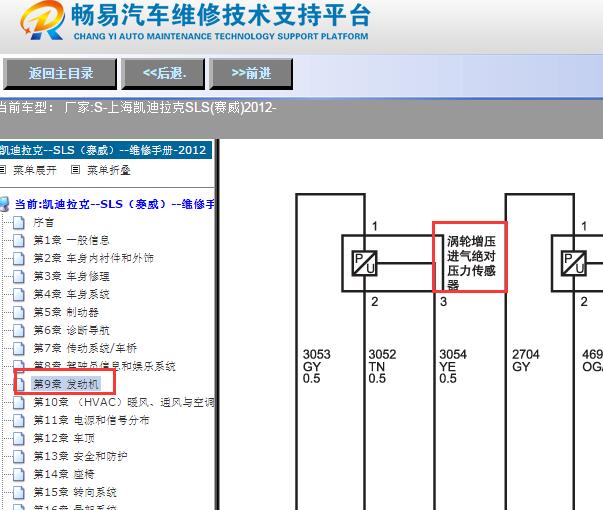Click the page icon beside 第7章

tap(18, 348)
